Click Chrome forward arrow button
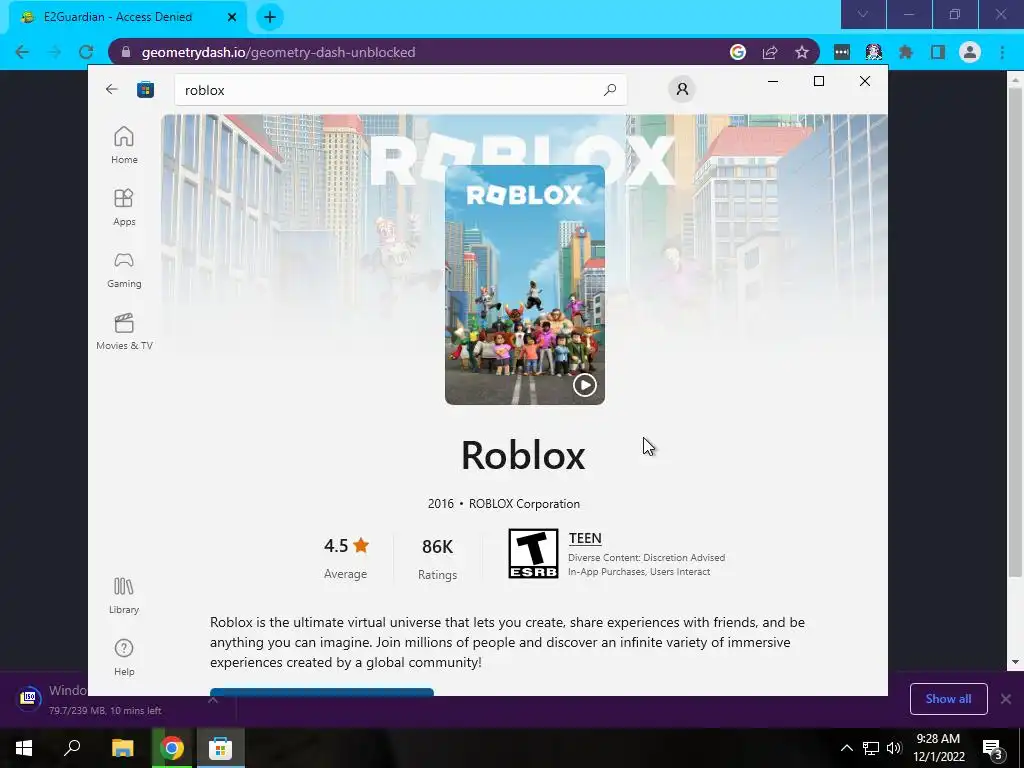 pyautogui.click(x=54, y=52)
